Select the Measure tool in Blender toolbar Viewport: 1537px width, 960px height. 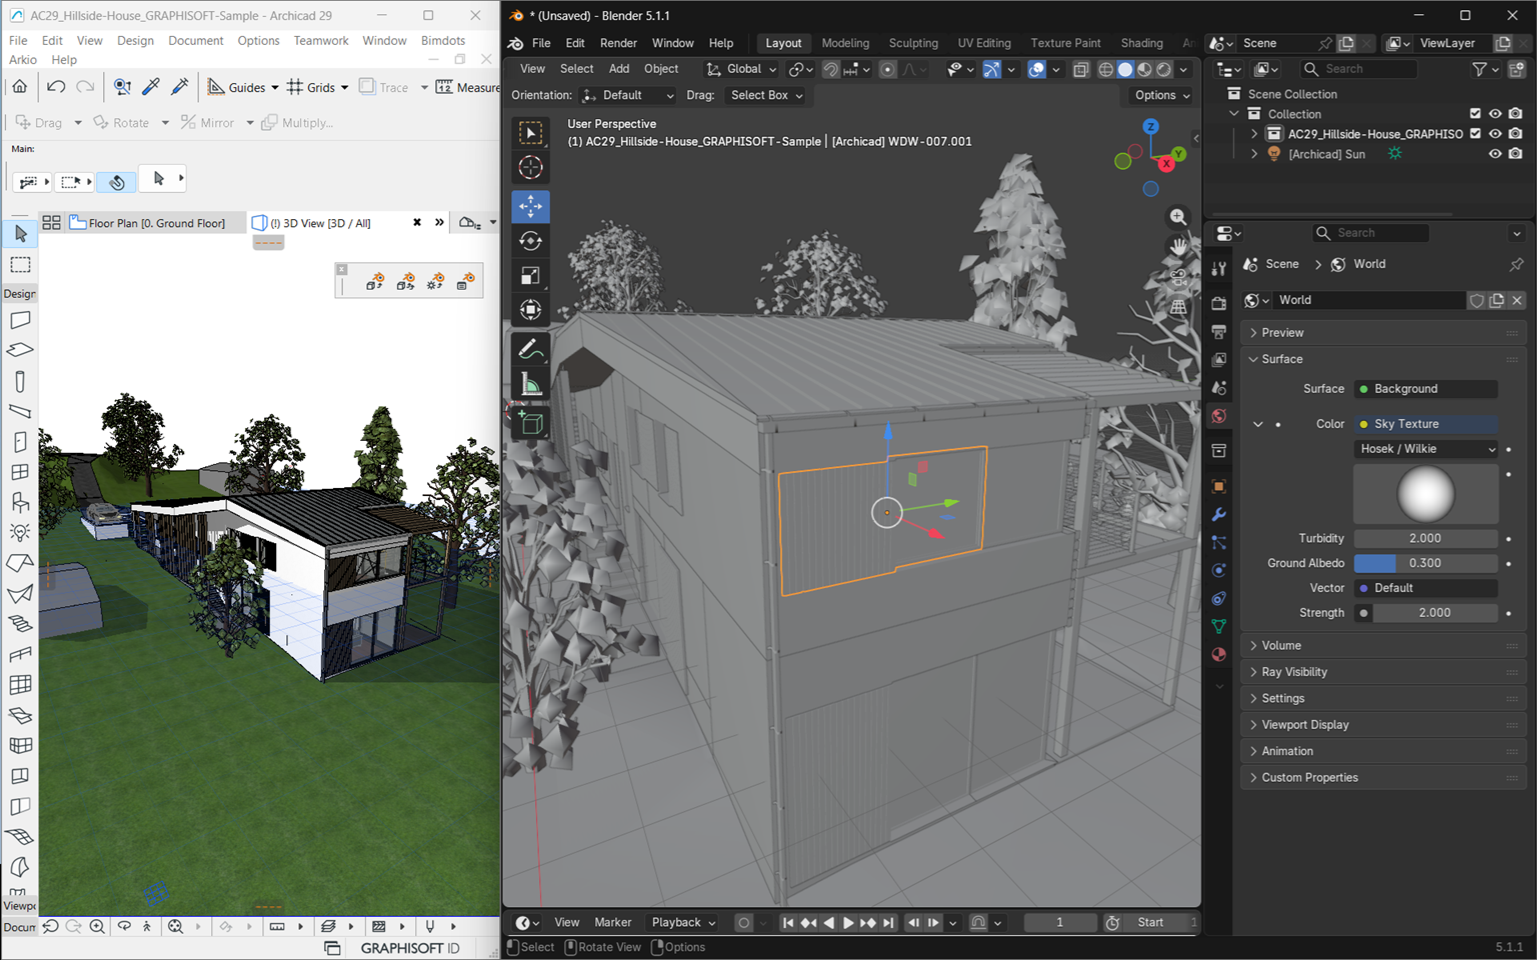click(531, 384)
